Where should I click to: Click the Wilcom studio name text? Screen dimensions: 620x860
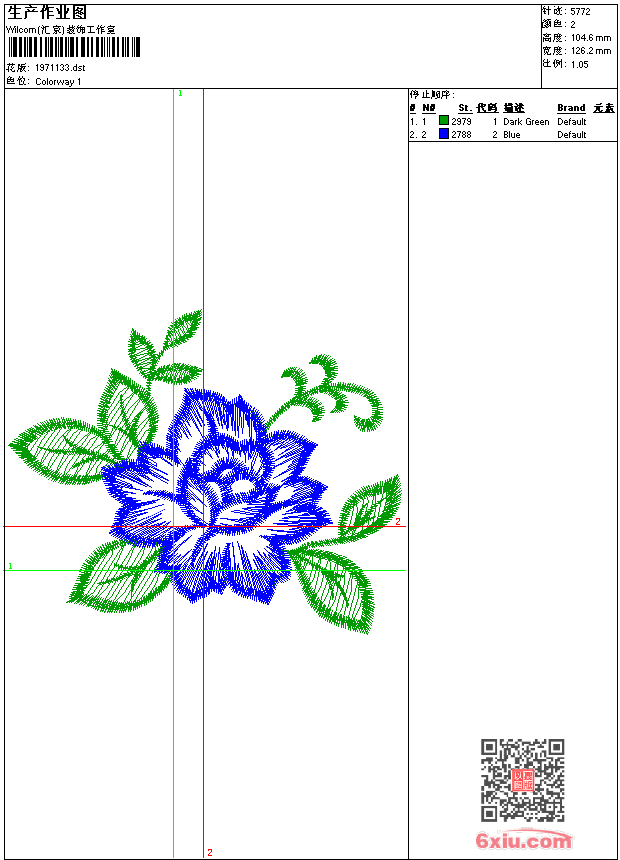pos(61,30)
